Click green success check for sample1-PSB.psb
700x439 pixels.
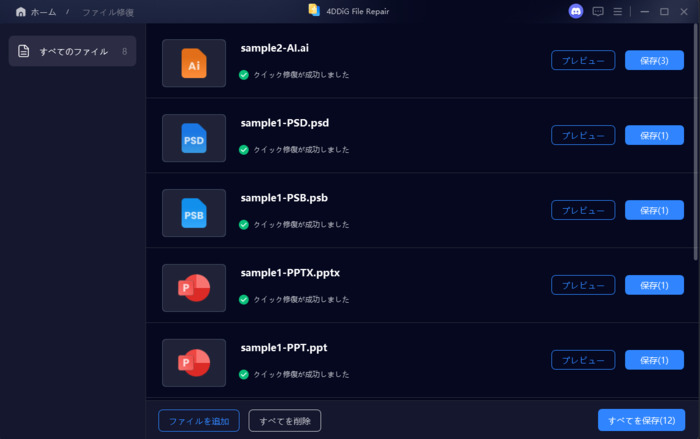pos(244,225)
